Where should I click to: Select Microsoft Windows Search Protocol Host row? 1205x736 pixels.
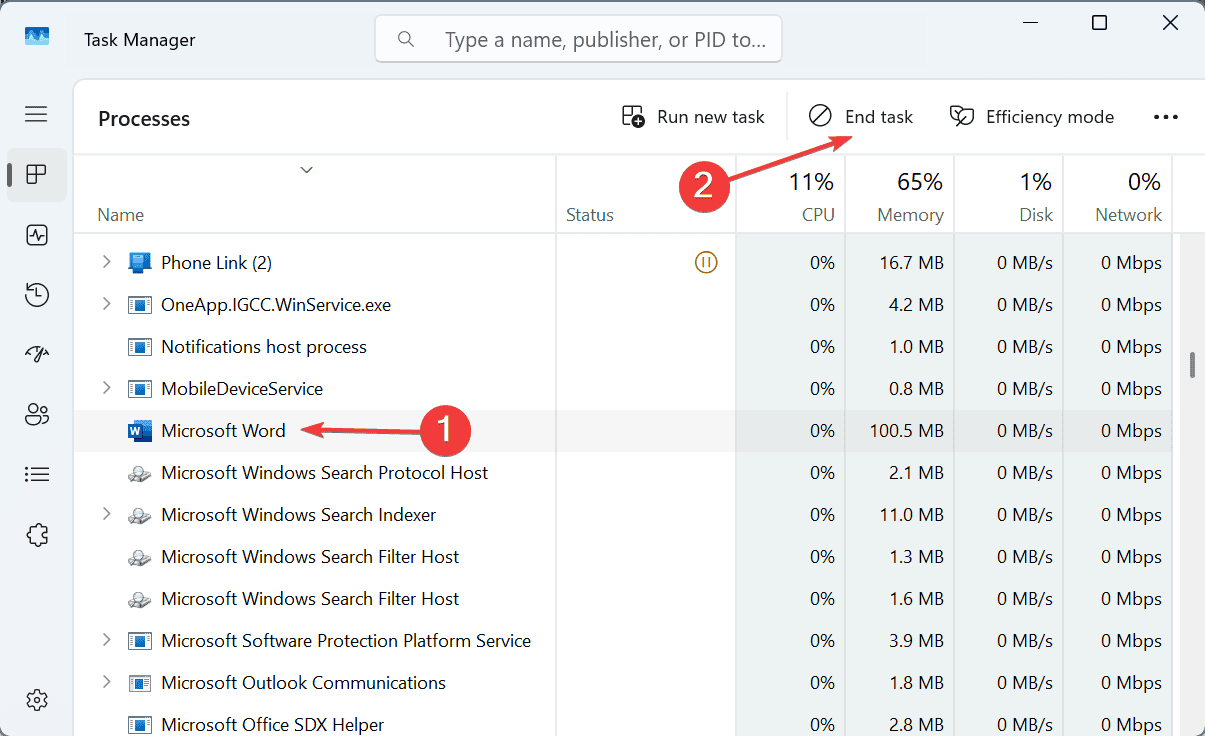[x=623, y=473]
